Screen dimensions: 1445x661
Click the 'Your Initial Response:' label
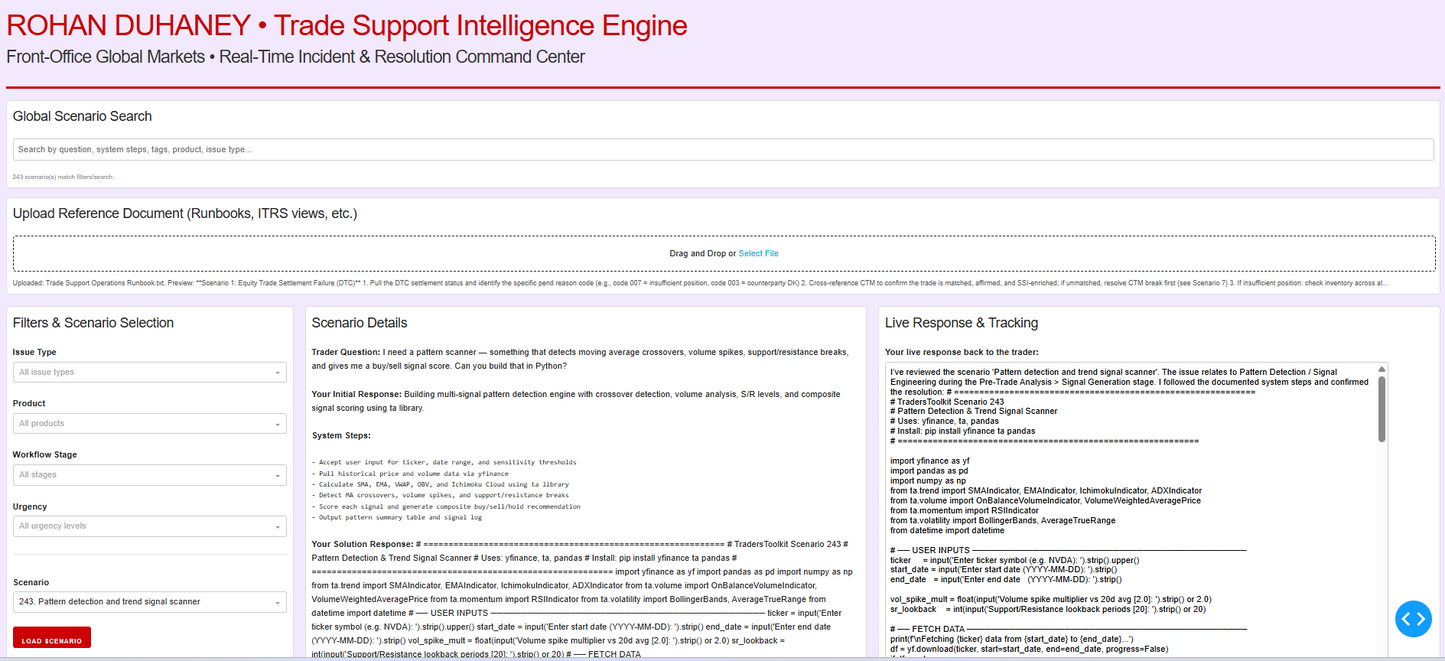357,394
